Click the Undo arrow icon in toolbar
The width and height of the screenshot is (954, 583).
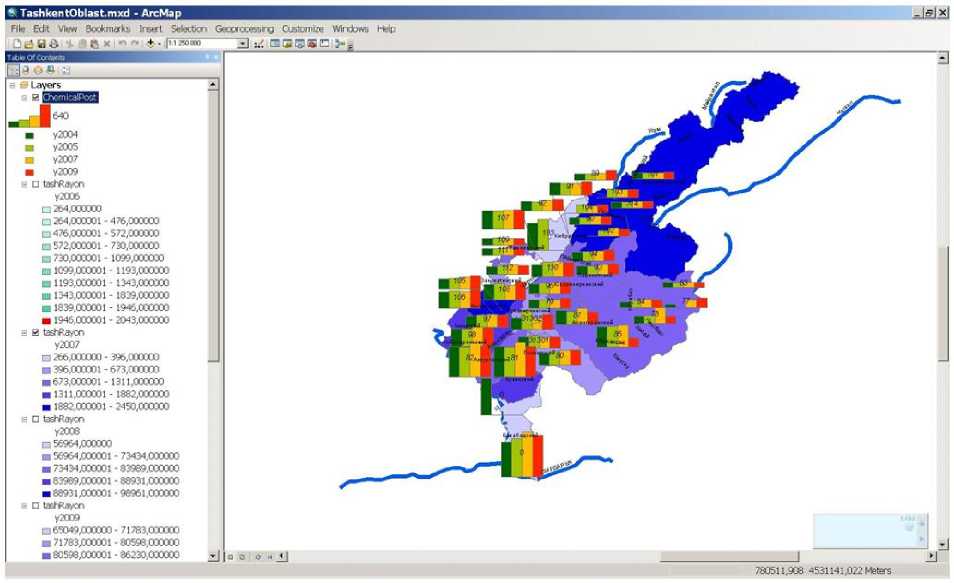120,44
